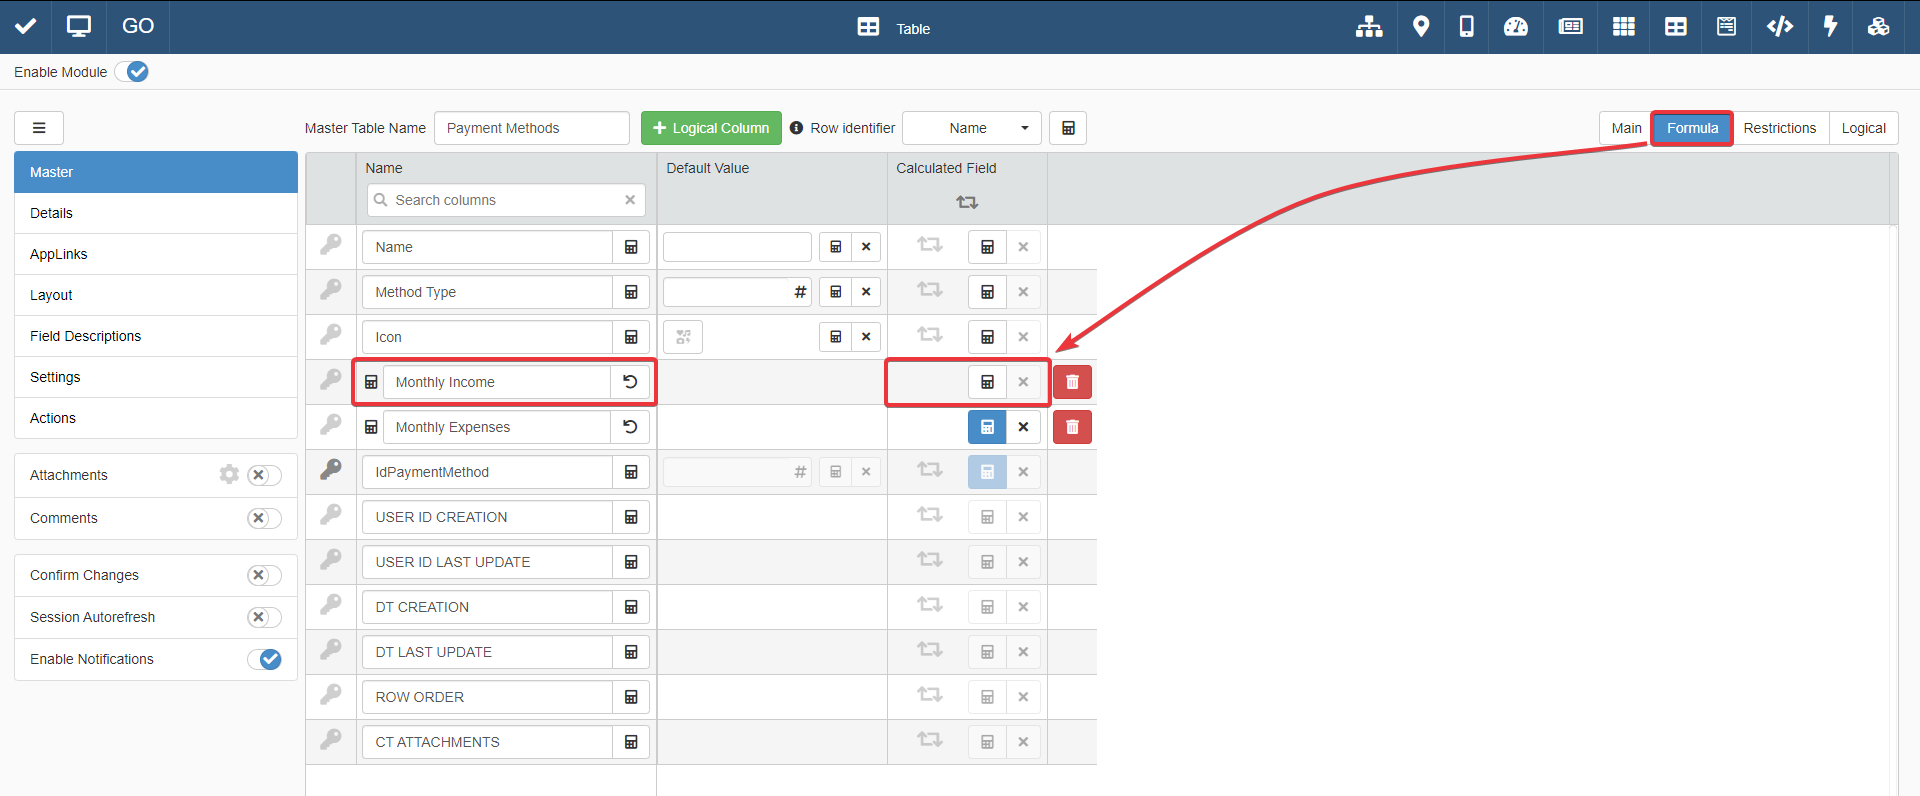Click the lightning bolt actions icon
Image resolution: width=1920 pixels, height=796 pixels.
pos(1830,27)
